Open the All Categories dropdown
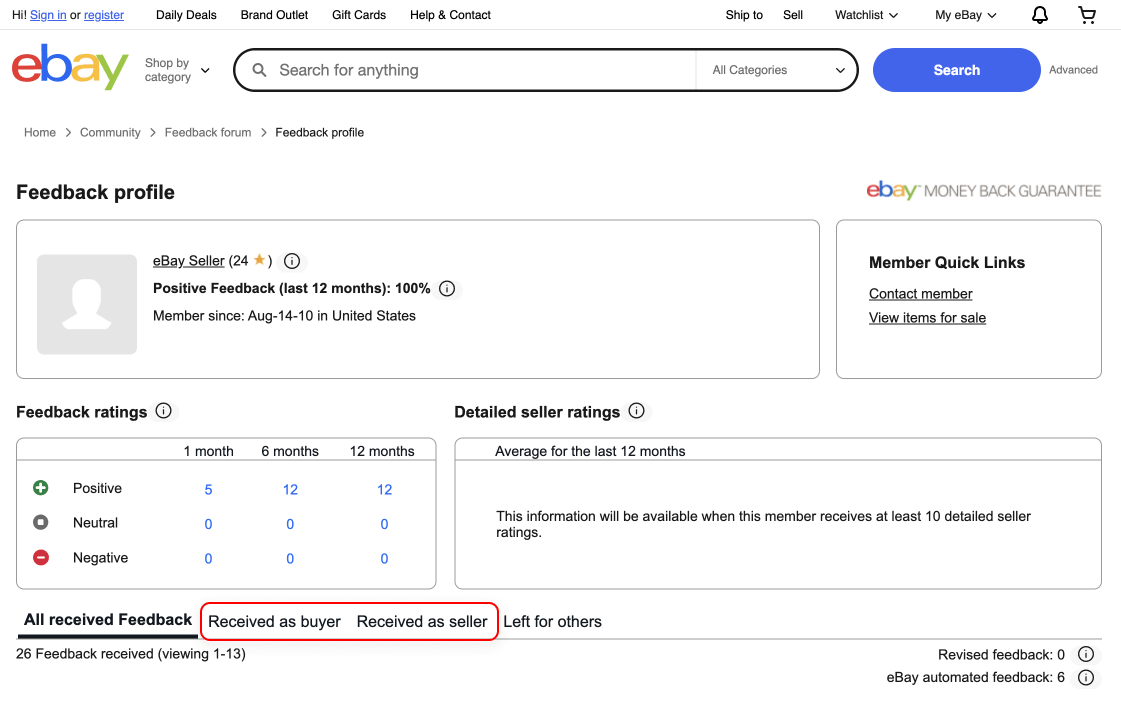1121x704 pixels. tap(779, 70)
